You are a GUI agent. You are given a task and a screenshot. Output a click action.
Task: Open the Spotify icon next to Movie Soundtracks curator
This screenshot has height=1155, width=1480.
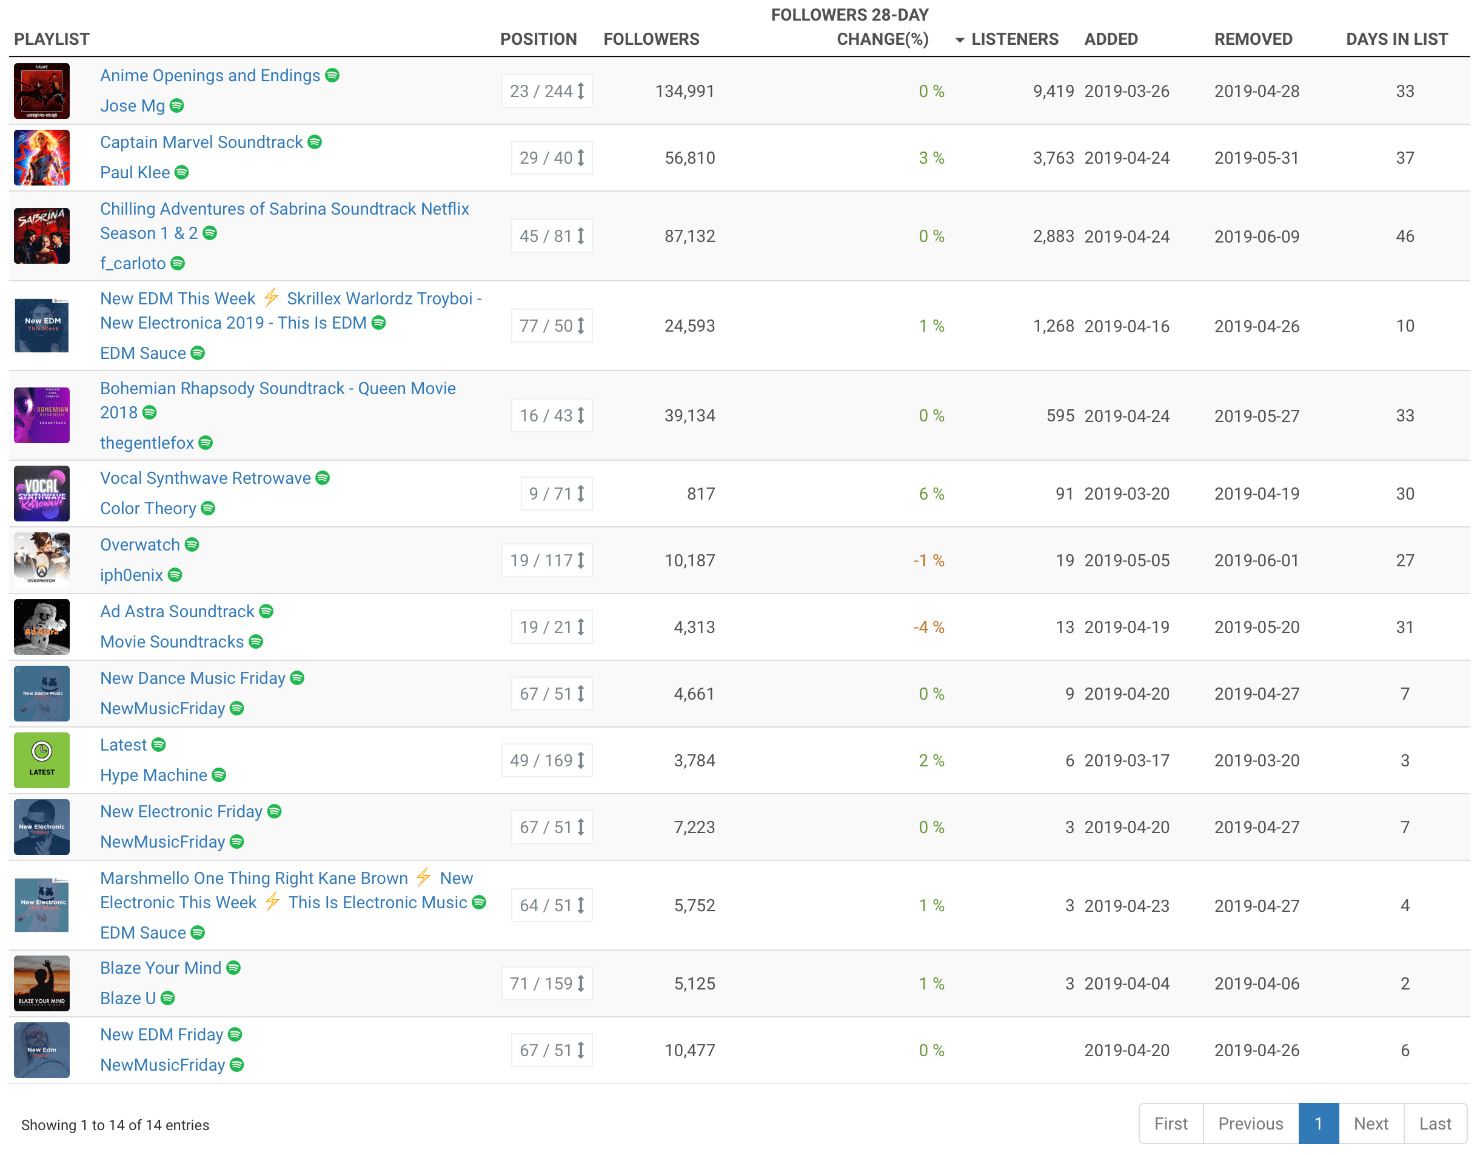click(x=257, y=642)
